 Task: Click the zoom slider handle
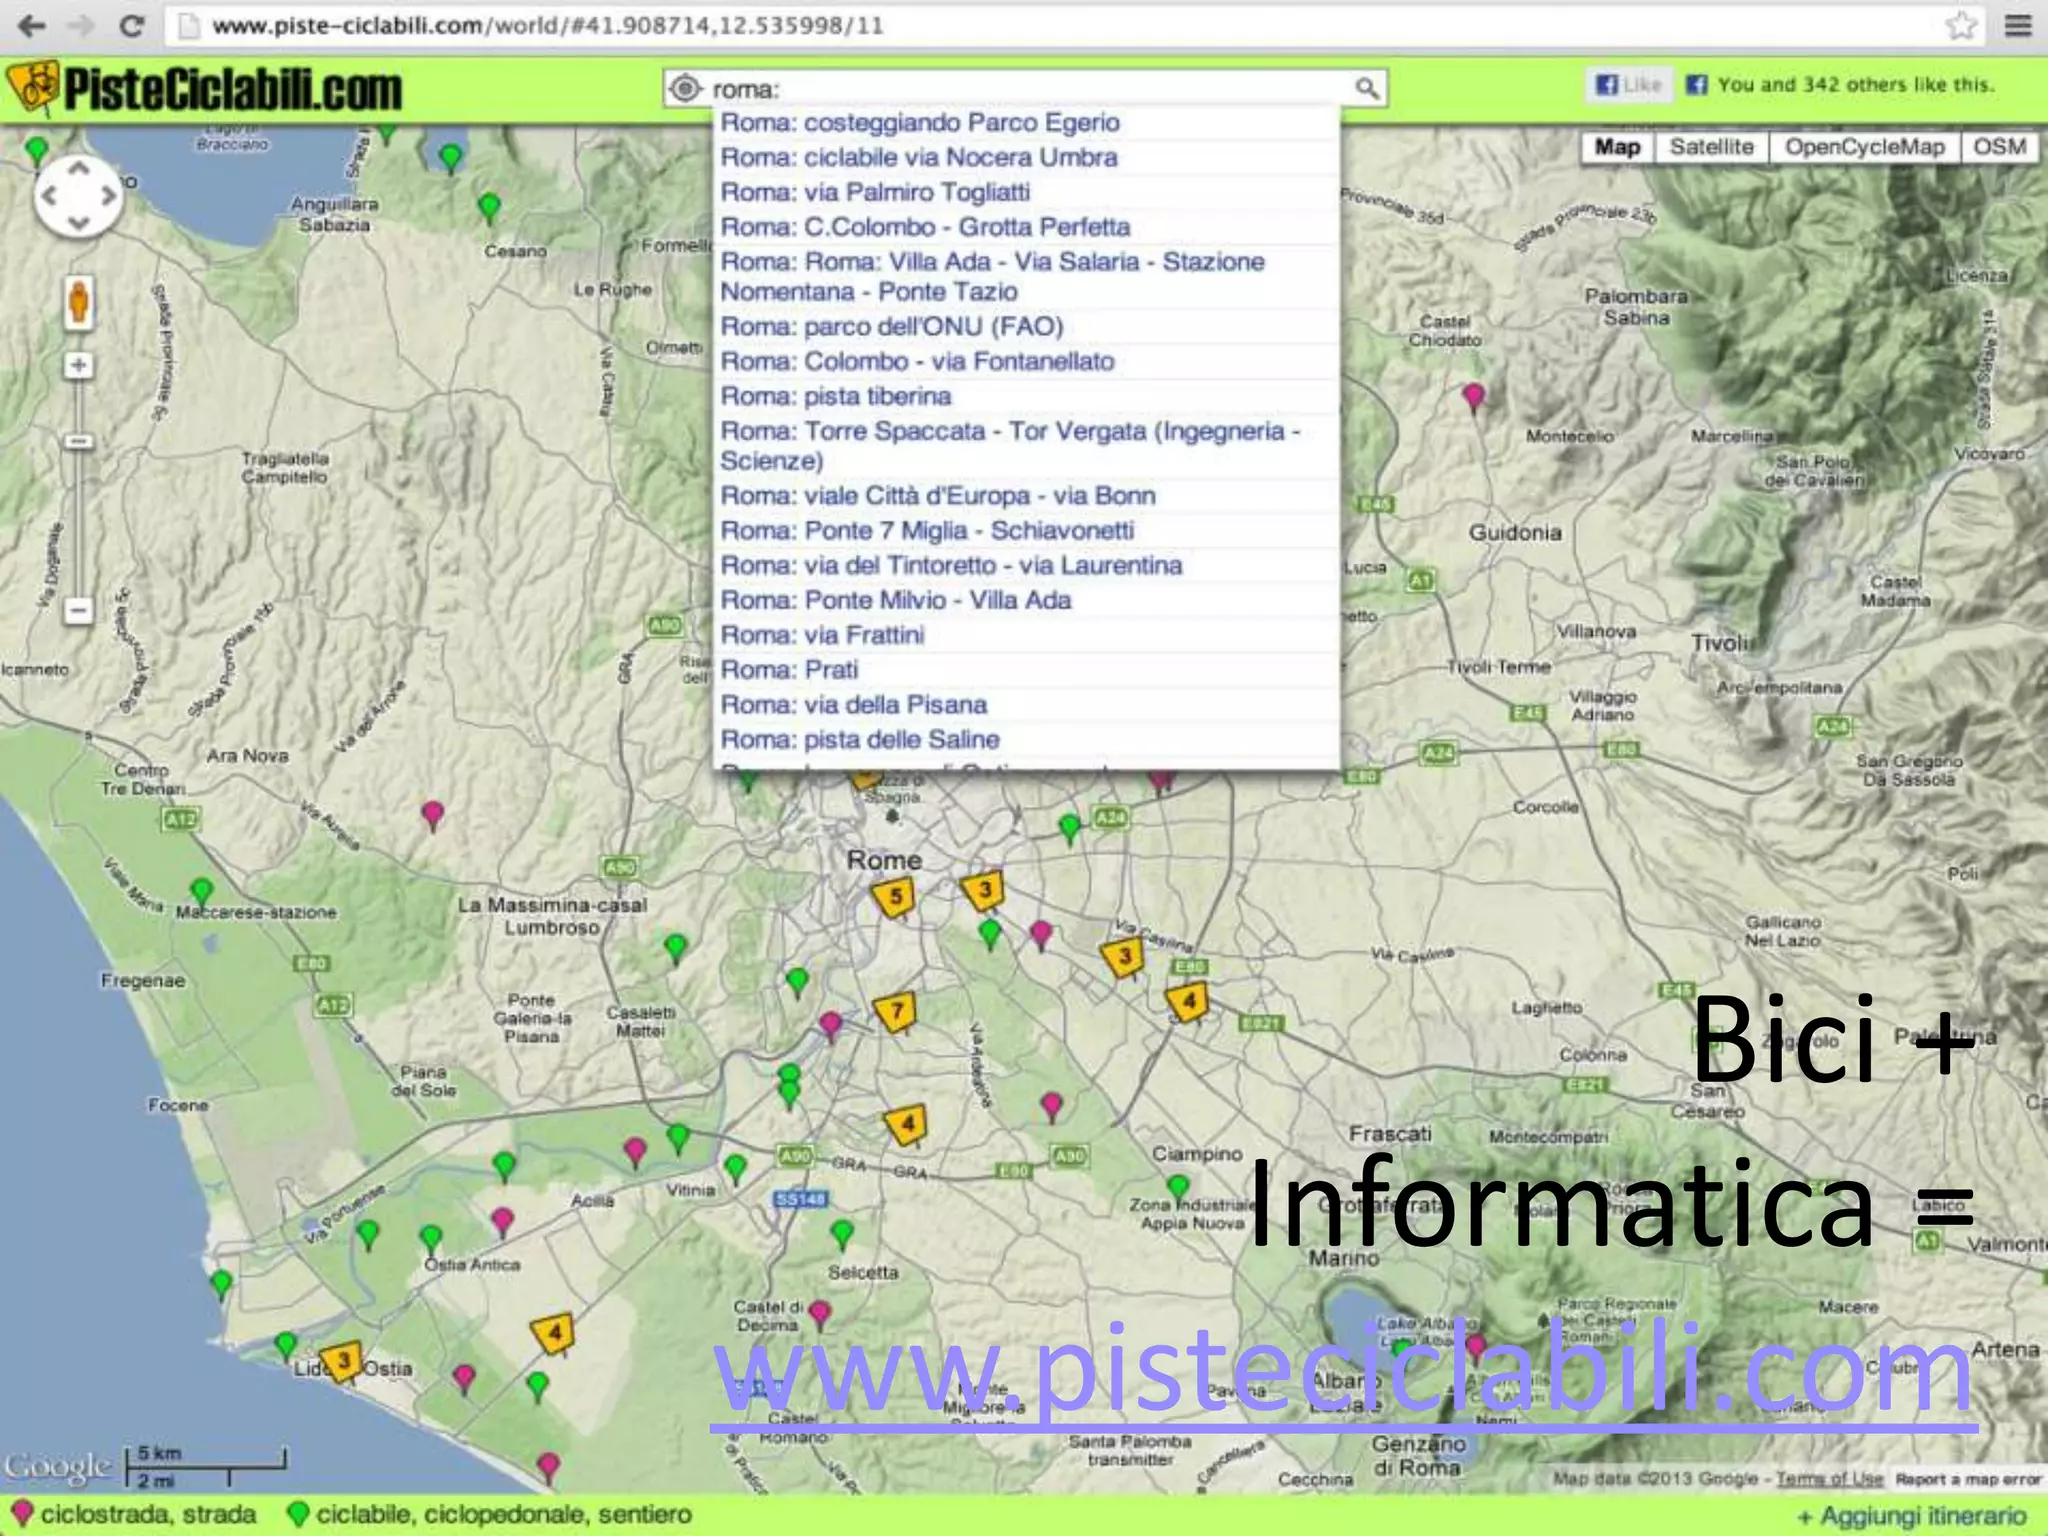point(79,441)
